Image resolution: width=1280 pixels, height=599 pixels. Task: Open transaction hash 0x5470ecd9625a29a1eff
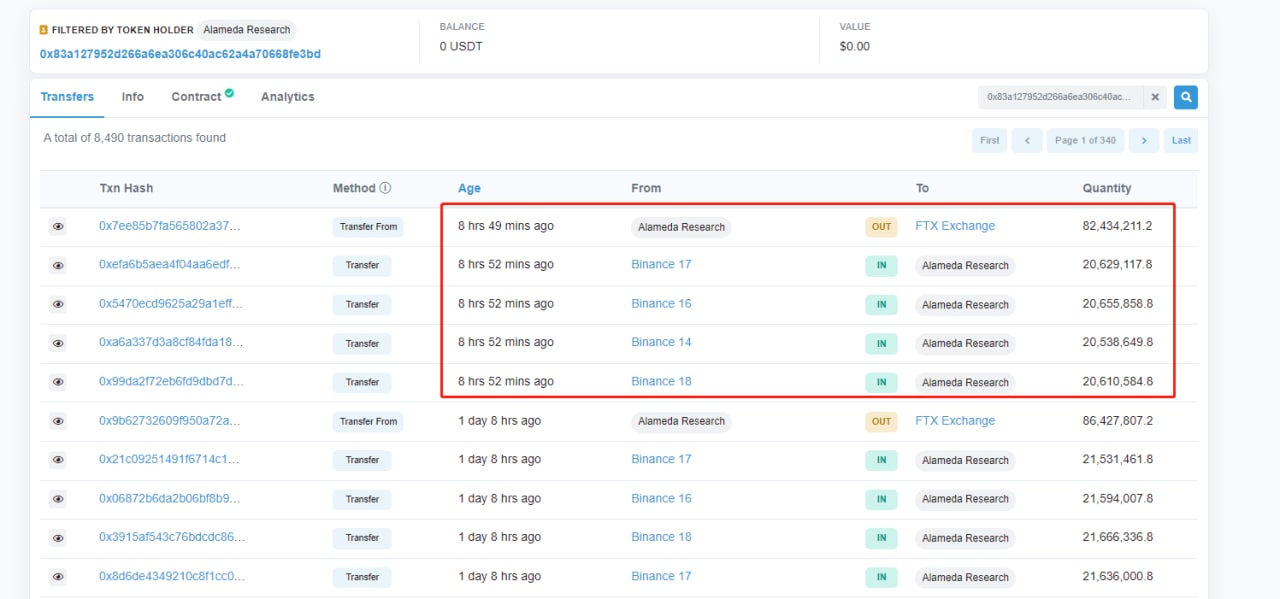click(171, 304)
